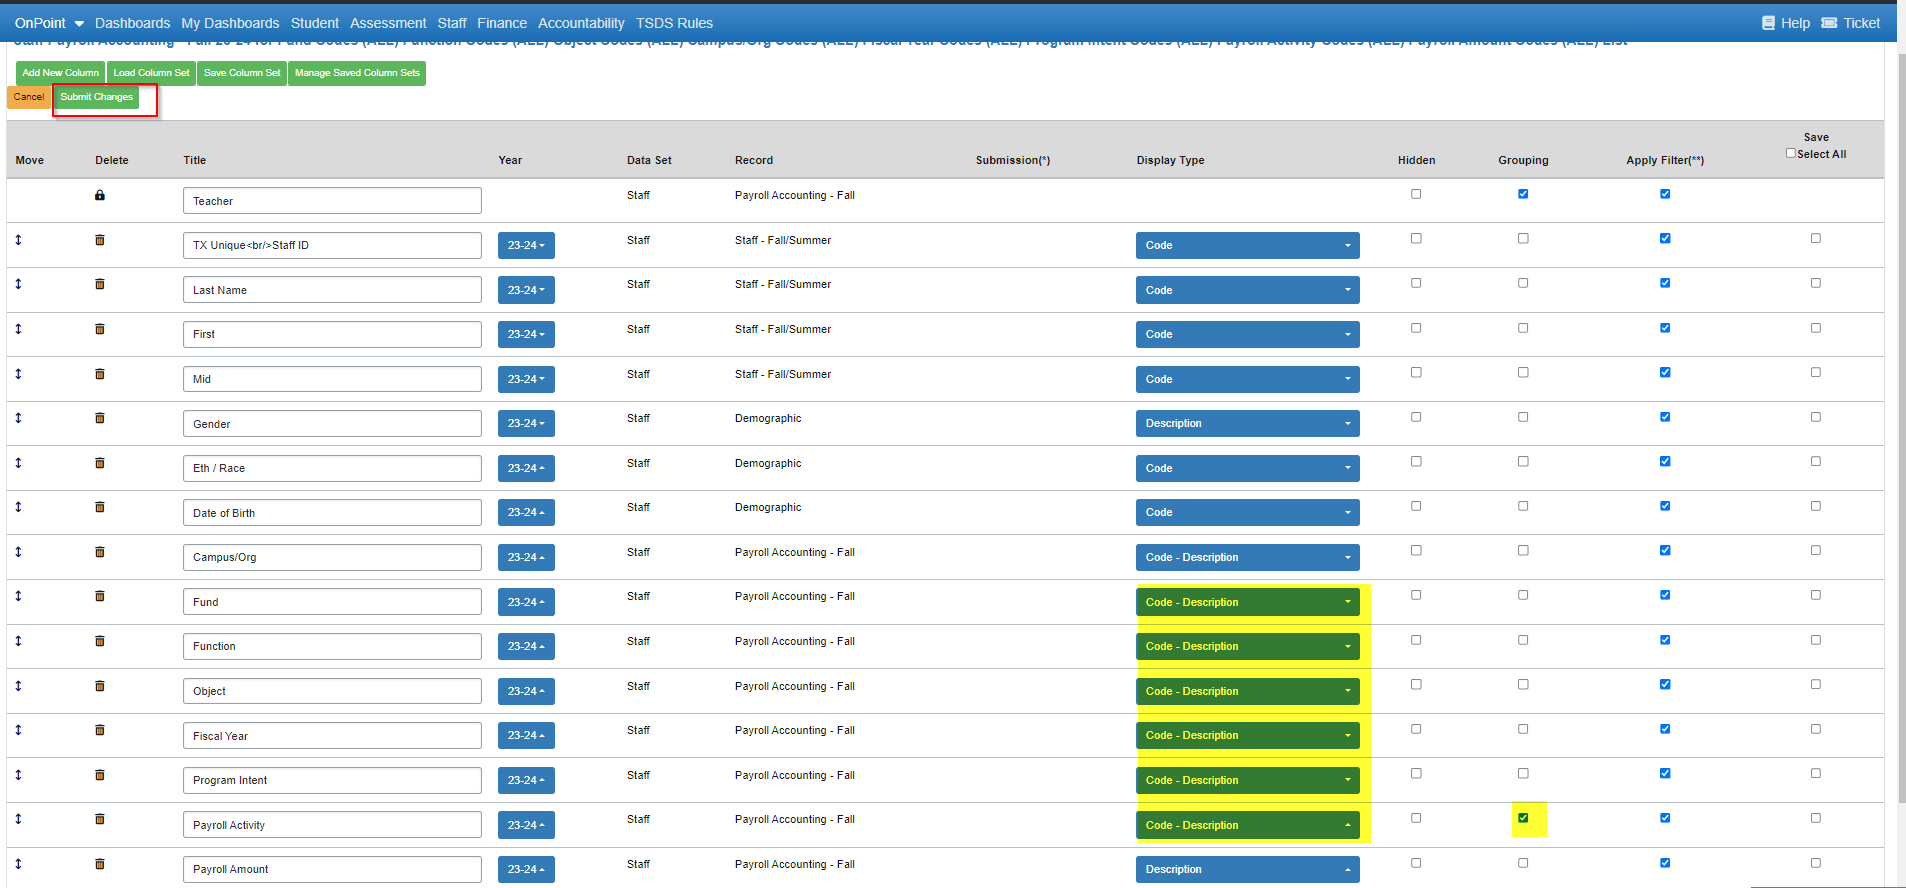The height and width of the screenshot is (888, 1906).
Task: Delete the Program Intent column
Action: (x=100, y=775)
